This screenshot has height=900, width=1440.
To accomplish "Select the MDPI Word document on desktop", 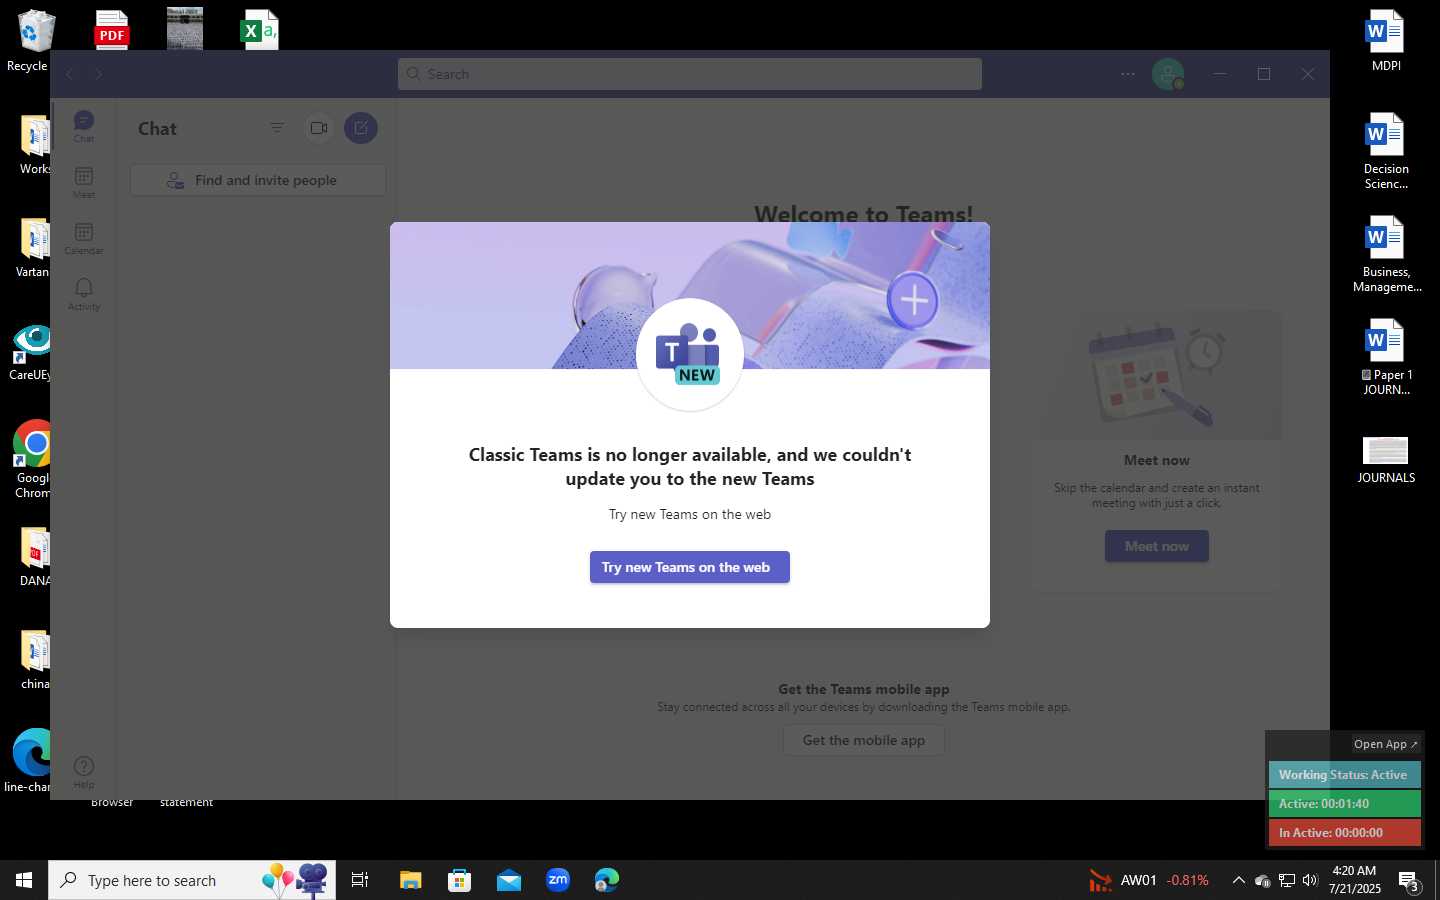I will (1386, 41).
